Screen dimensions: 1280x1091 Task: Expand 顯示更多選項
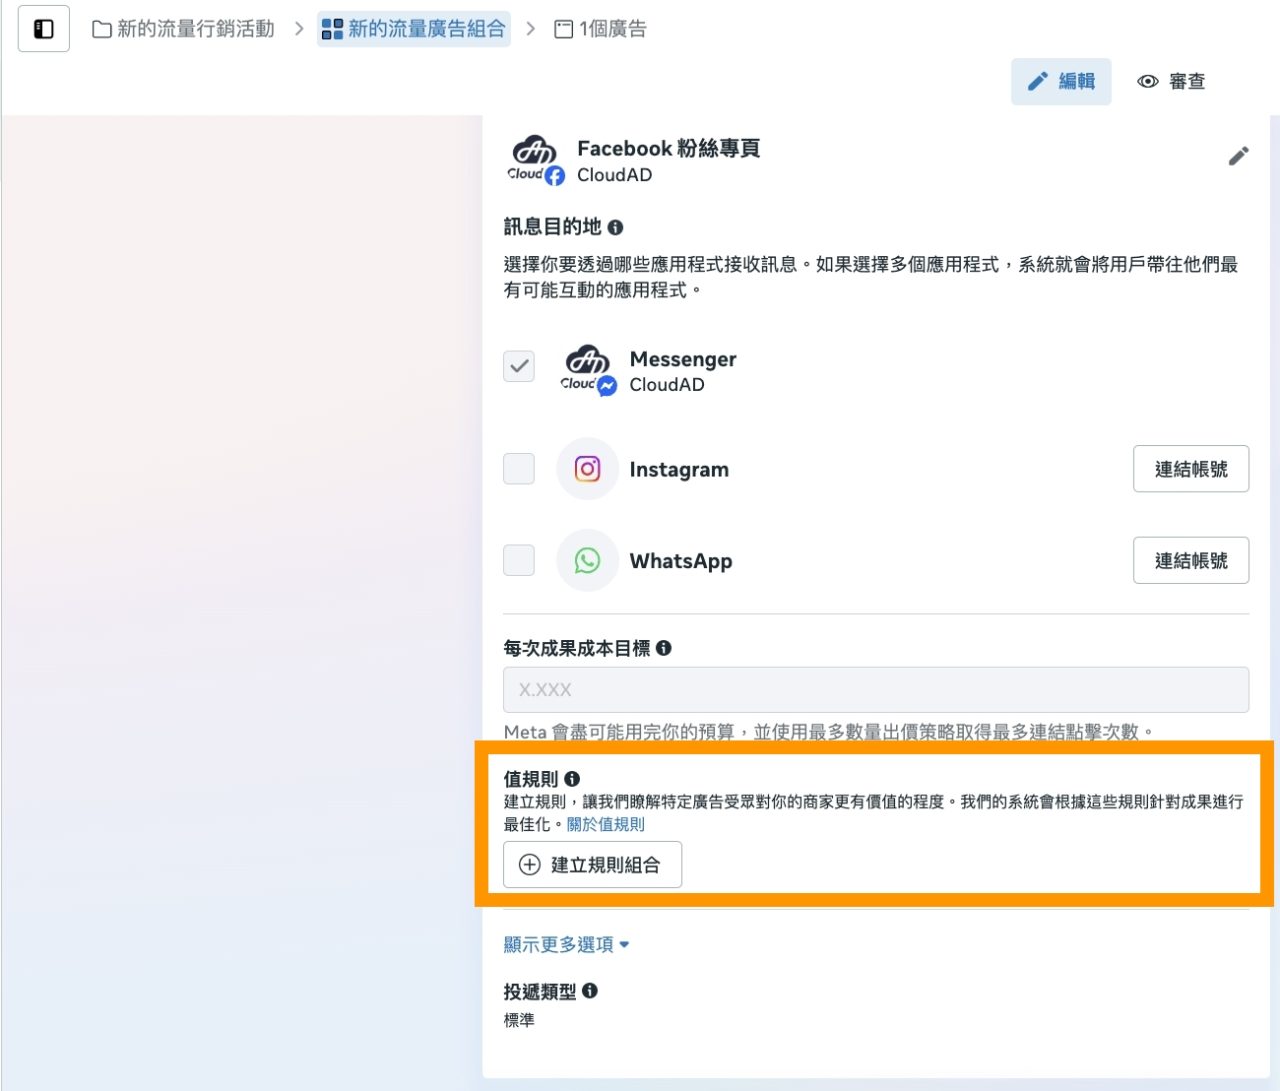(566, 944)
